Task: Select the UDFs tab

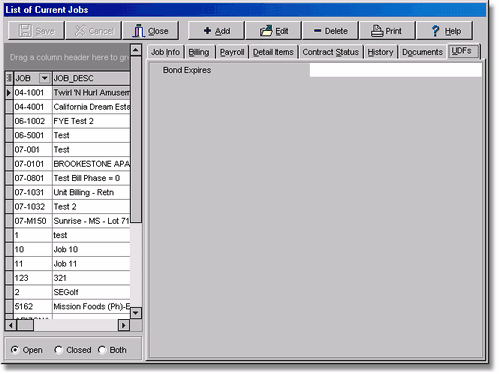Action: [x=463, y=51]
